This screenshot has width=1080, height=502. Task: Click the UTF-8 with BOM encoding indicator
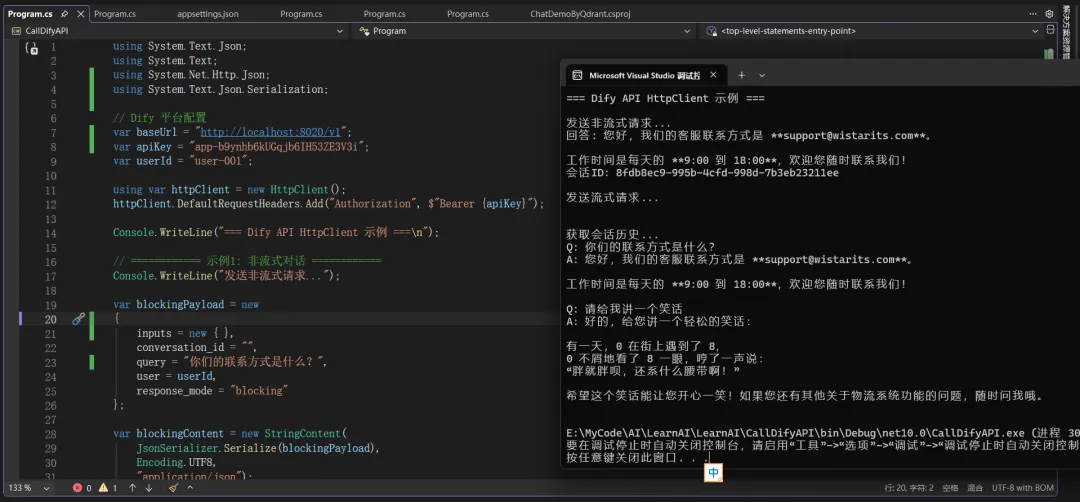(1023, 488)
